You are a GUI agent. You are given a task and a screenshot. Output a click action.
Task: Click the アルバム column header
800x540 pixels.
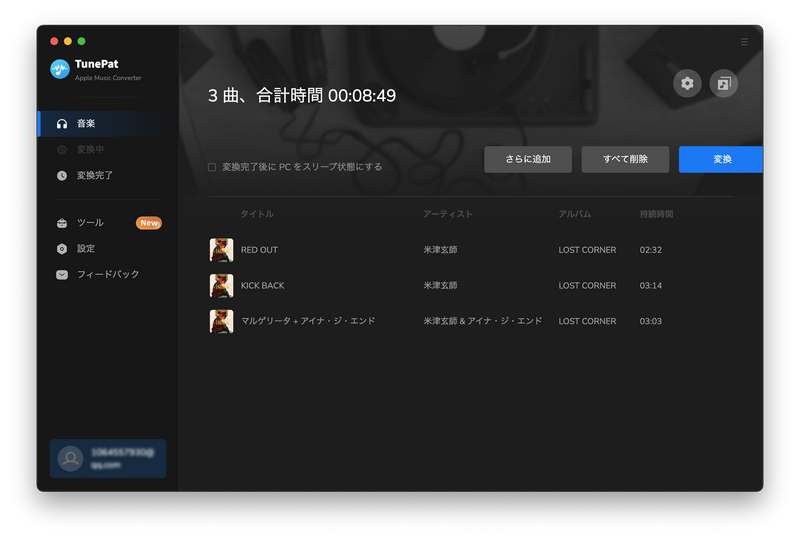tap(574, 214)
